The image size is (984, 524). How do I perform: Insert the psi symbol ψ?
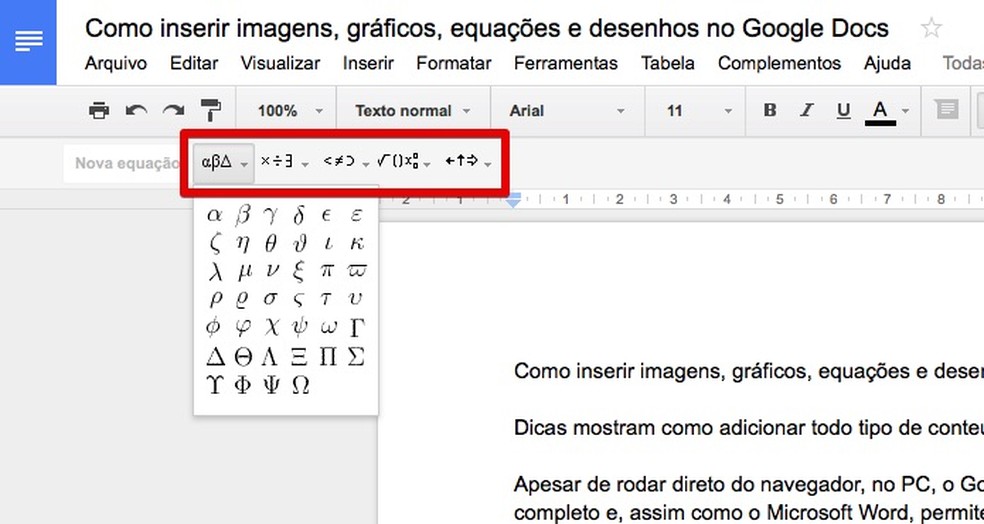pos(299,328)
